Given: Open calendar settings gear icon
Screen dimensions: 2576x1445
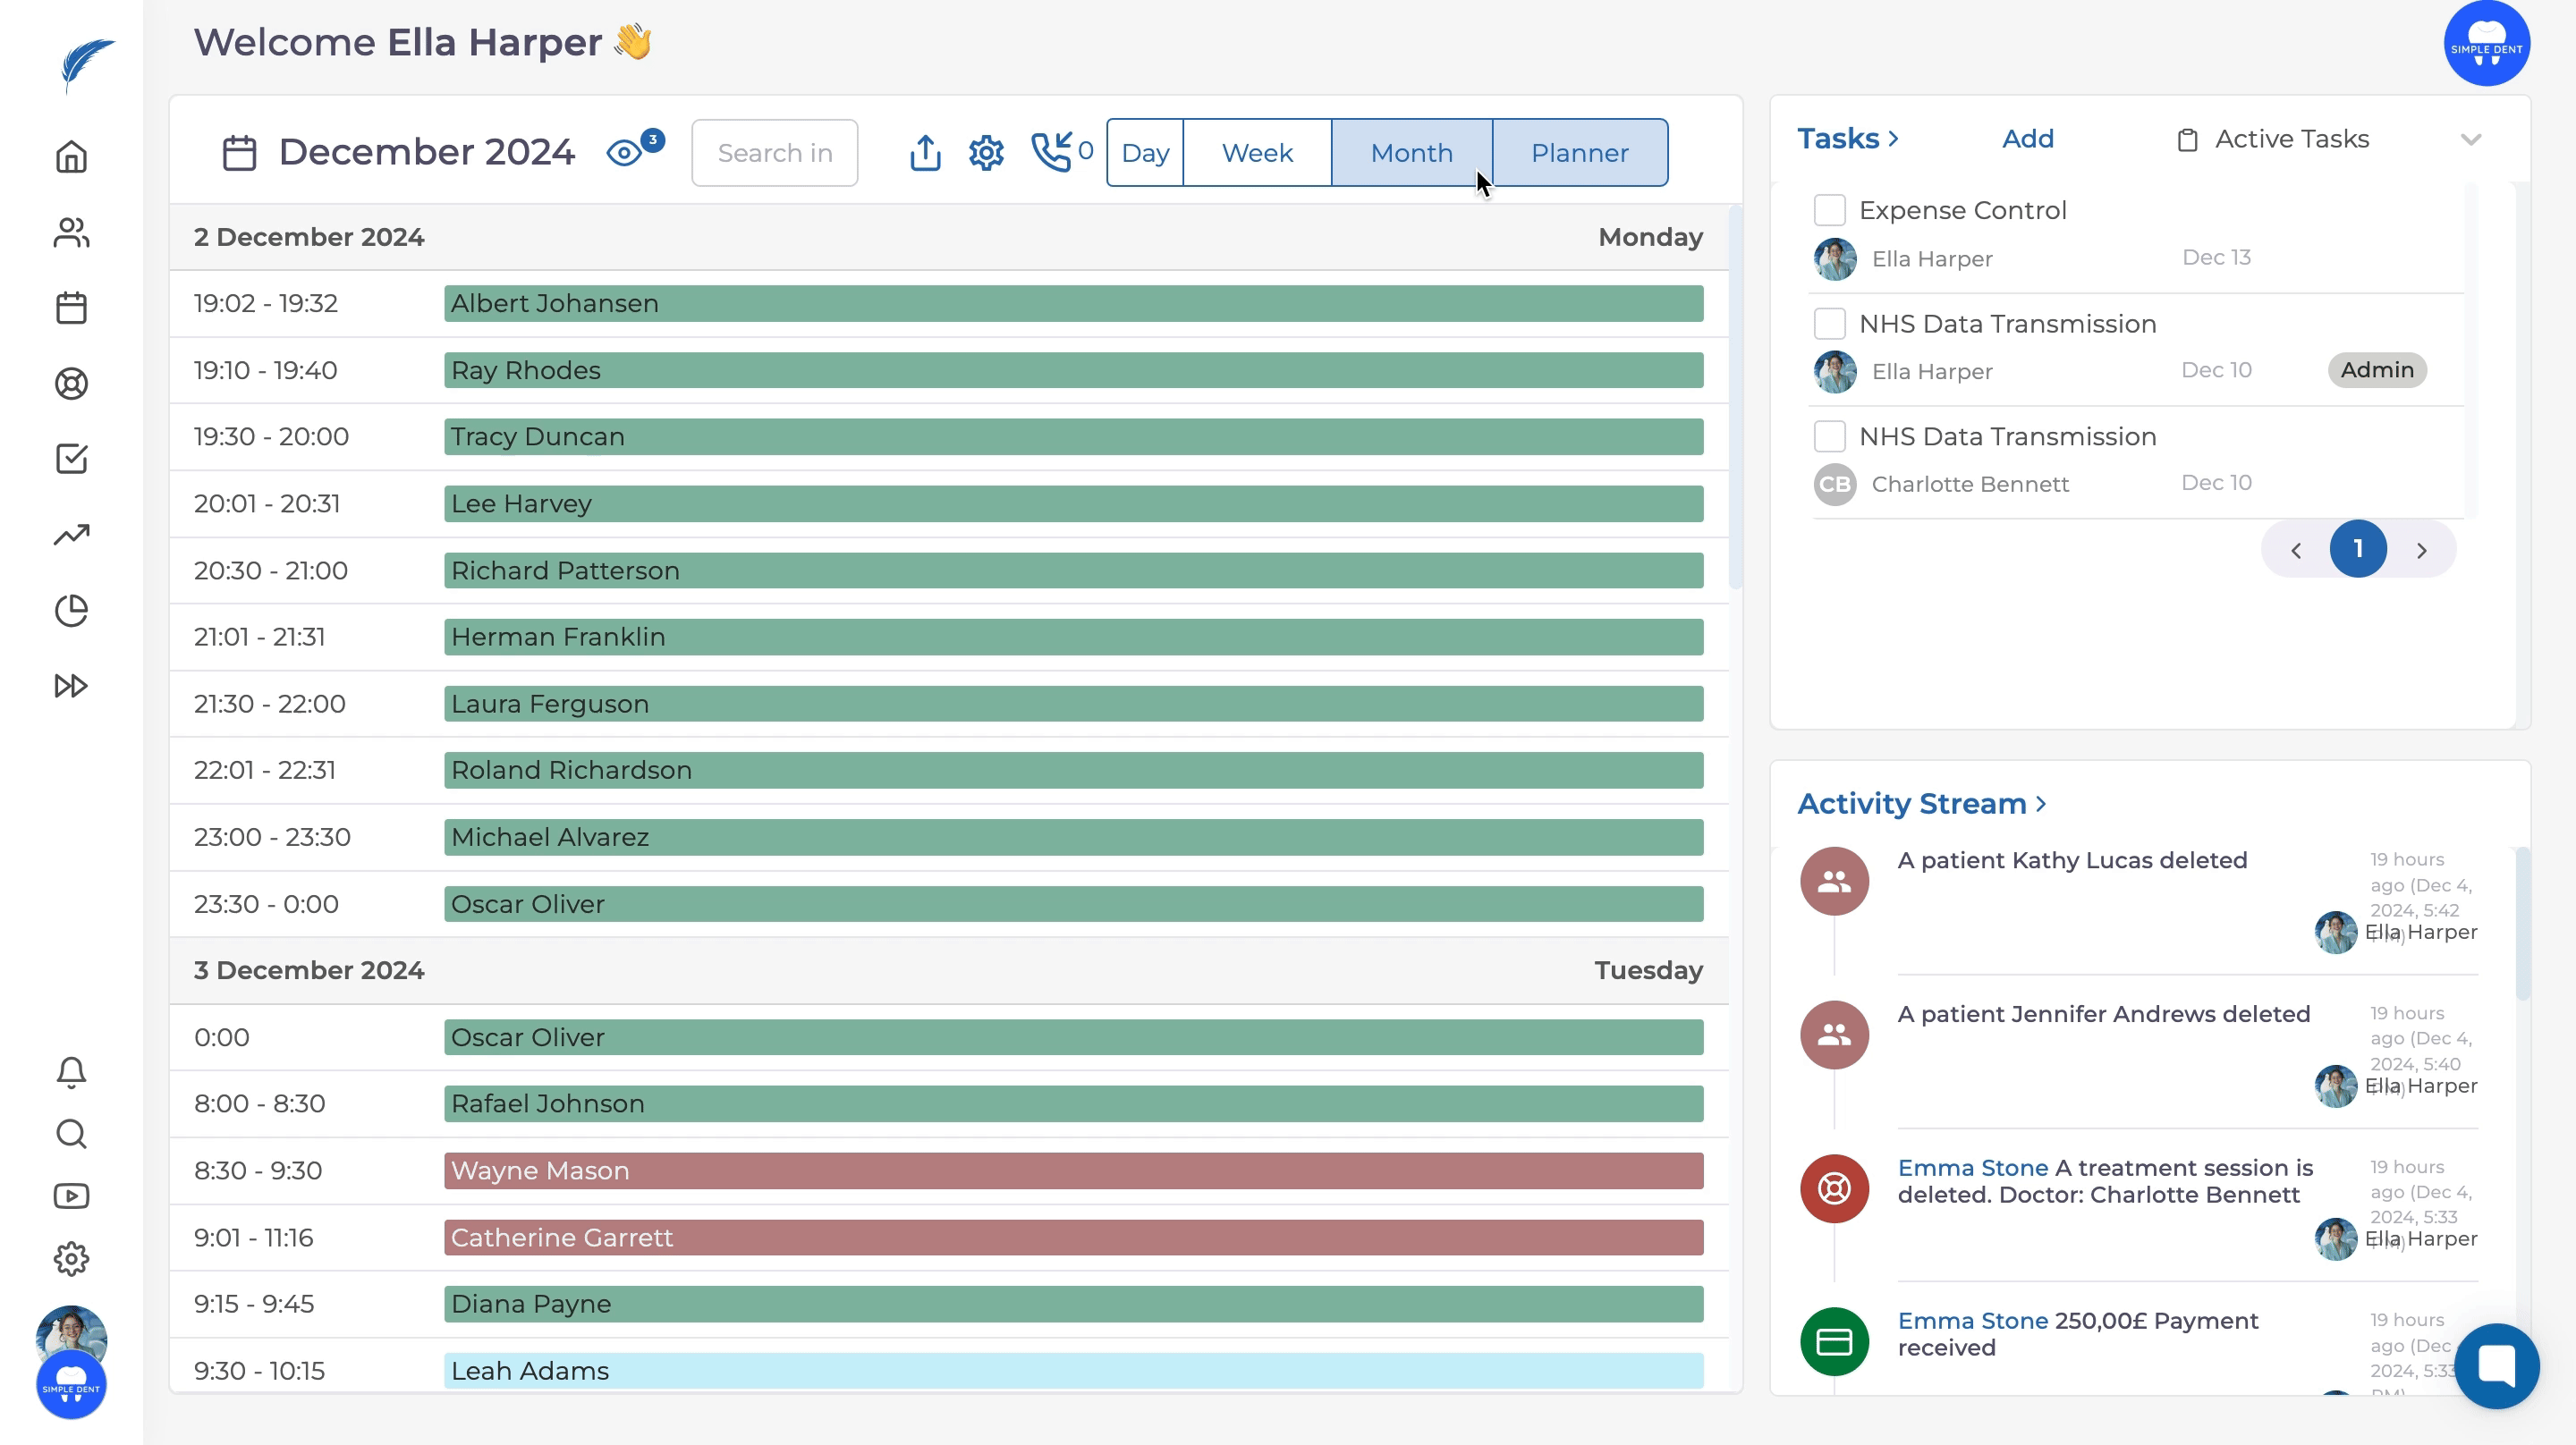Looking at the screenshot, I should 986,153.
